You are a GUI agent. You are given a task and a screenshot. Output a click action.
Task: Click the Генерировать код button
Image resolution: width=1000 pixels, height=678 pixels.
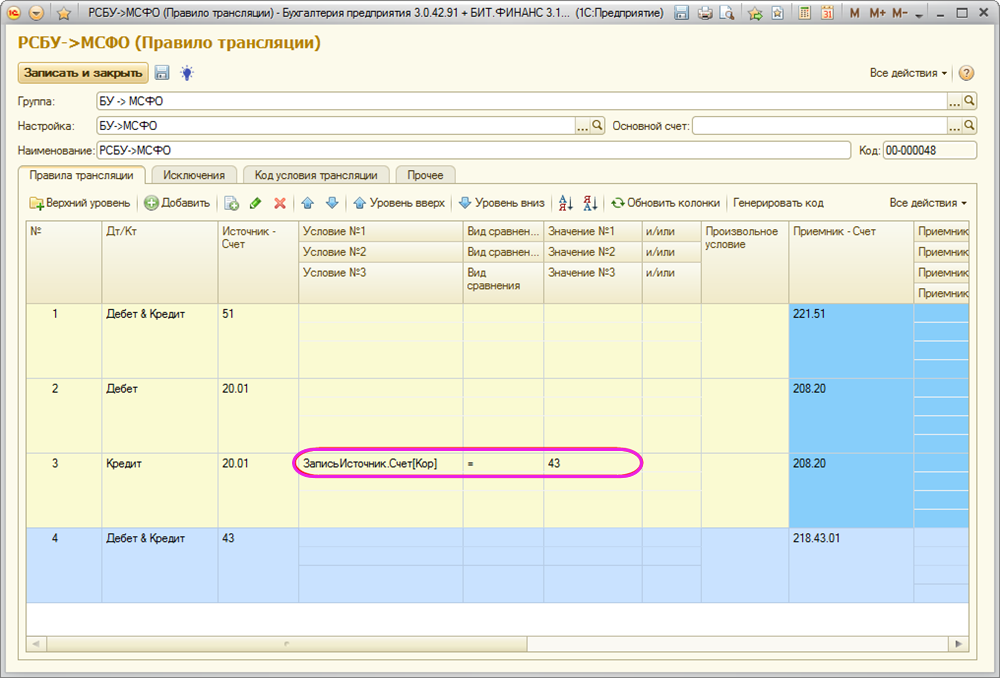778,203
